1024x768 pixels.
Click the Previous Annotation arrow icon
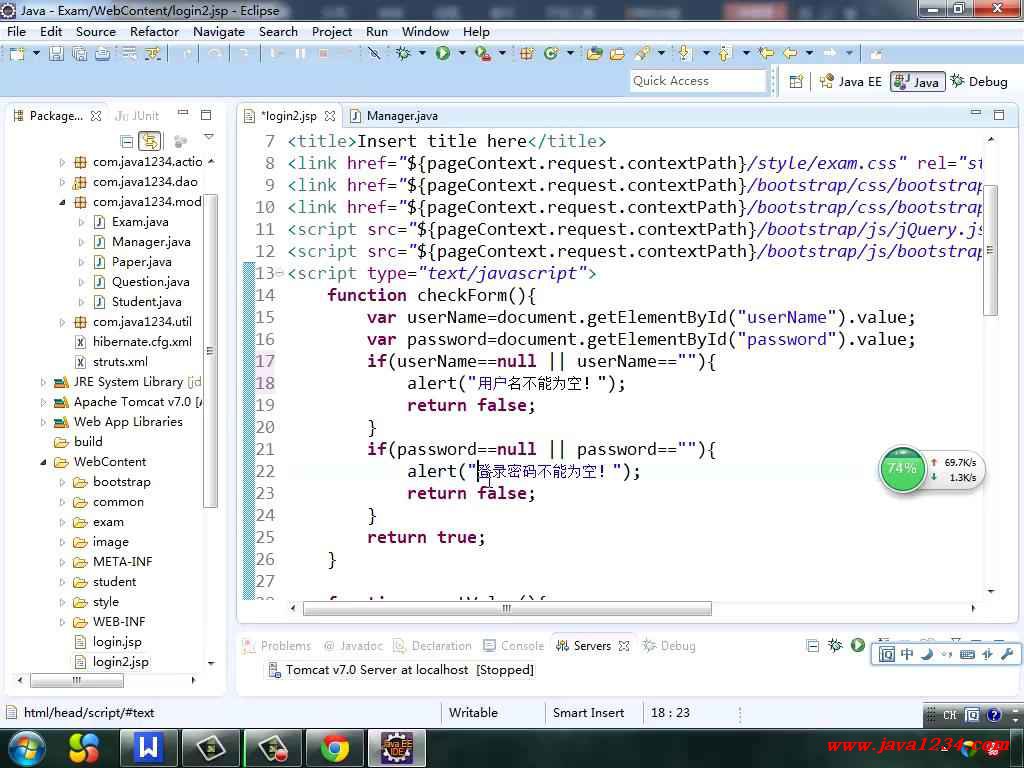[x=724, y=54]
